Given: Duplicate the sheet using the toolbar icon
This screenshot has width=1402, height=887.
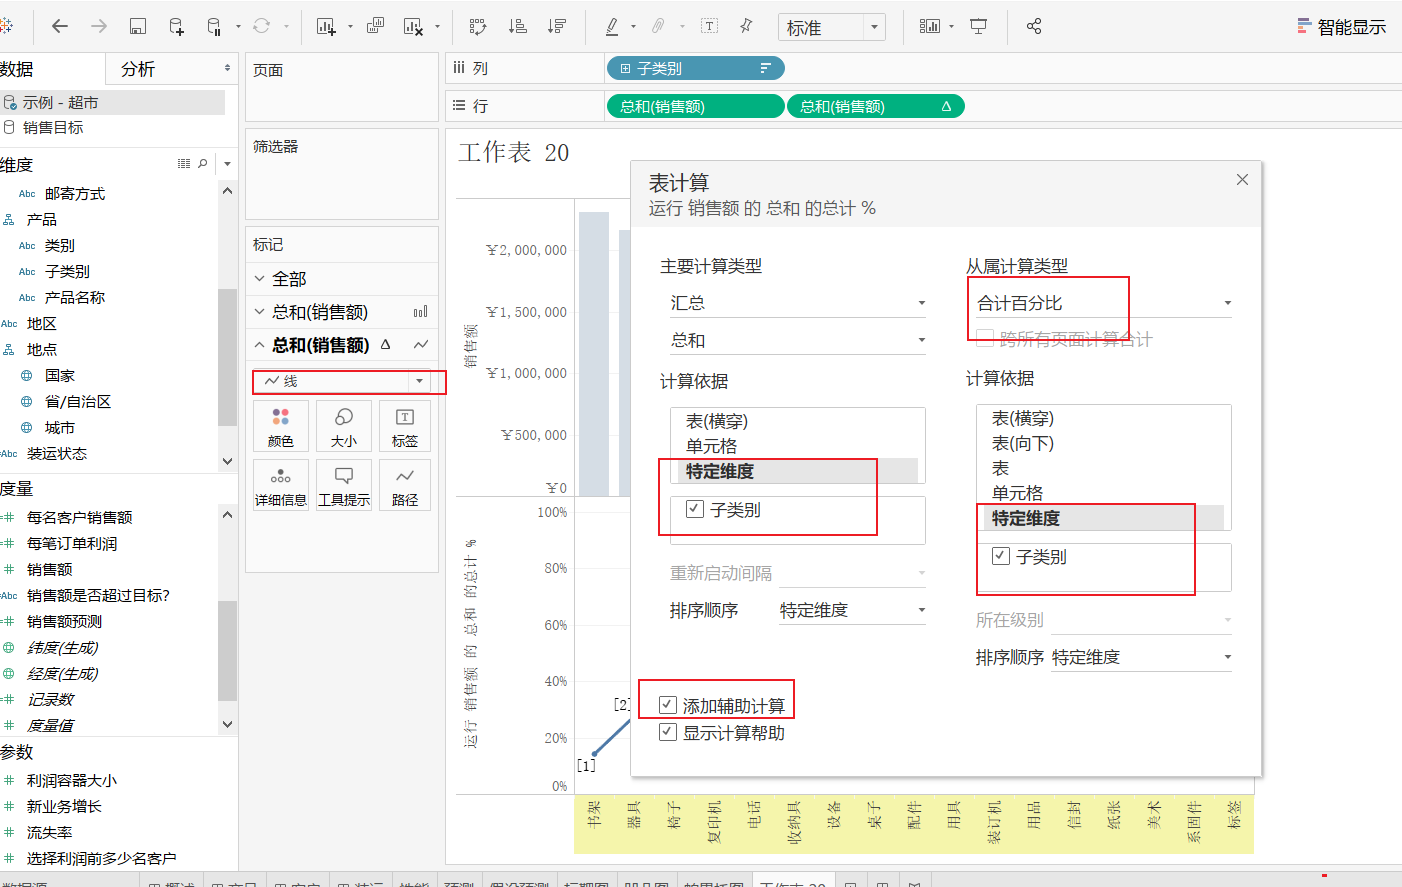Looking at the screenshot, I should tap(375, 26).
